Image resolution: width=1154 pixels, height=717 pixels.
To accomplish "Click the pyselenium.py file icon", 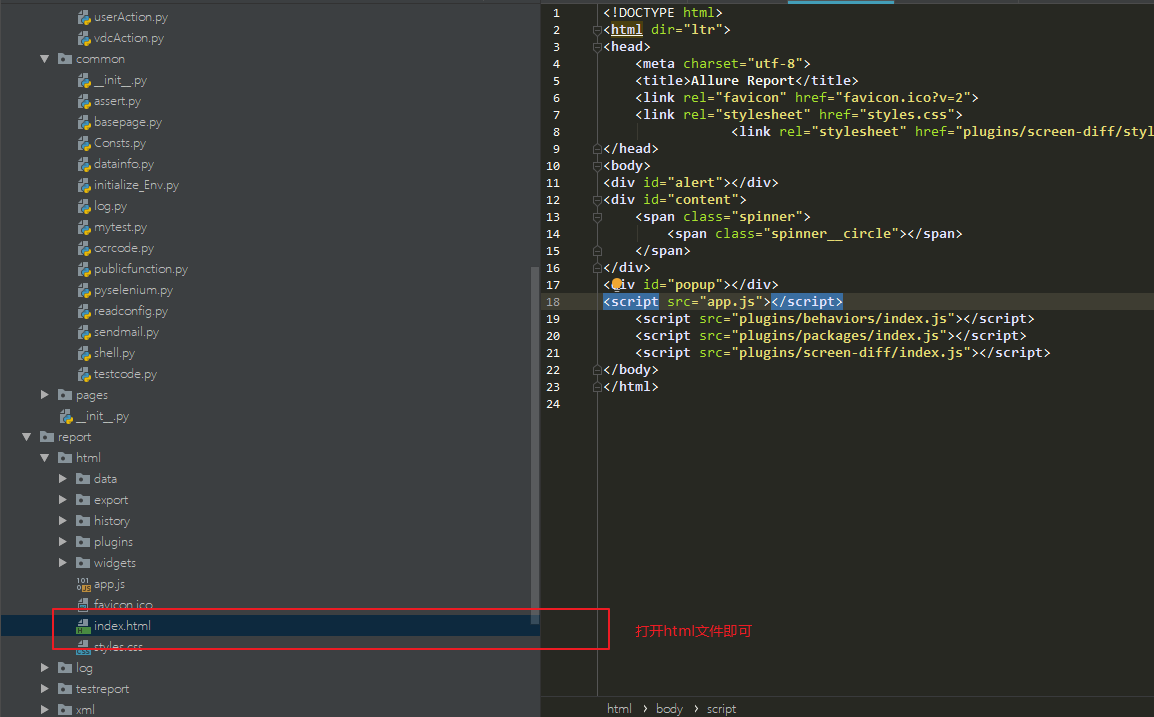I will [84, 290].
